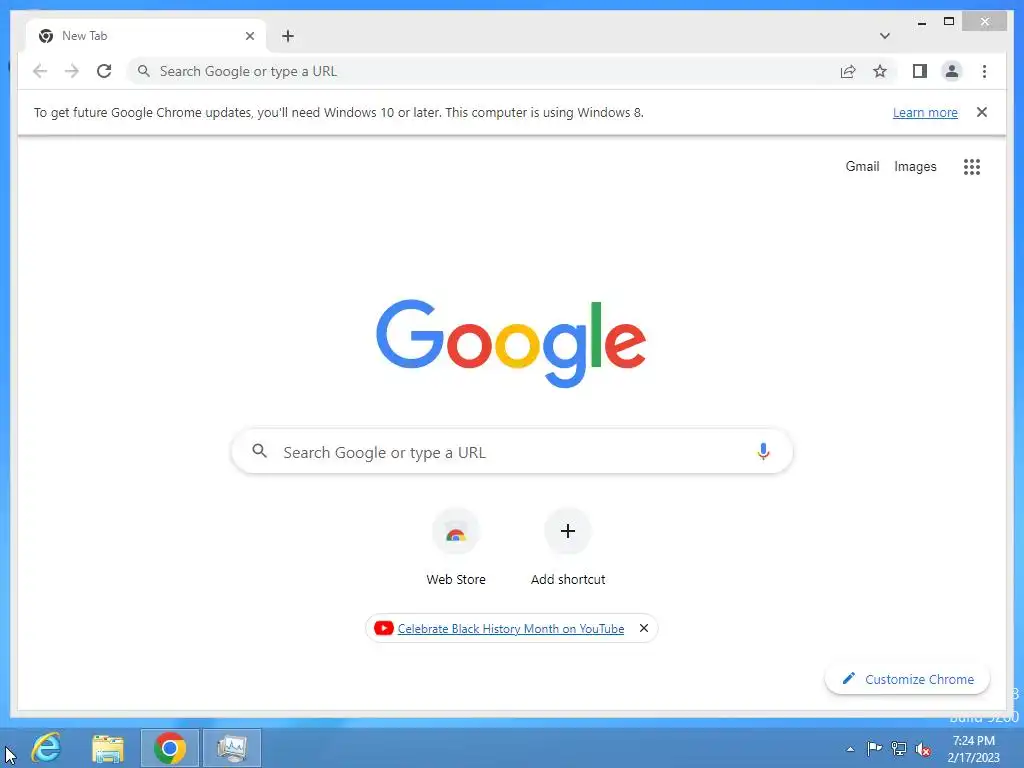Open the Web Store shortcut

coord(456,548)
